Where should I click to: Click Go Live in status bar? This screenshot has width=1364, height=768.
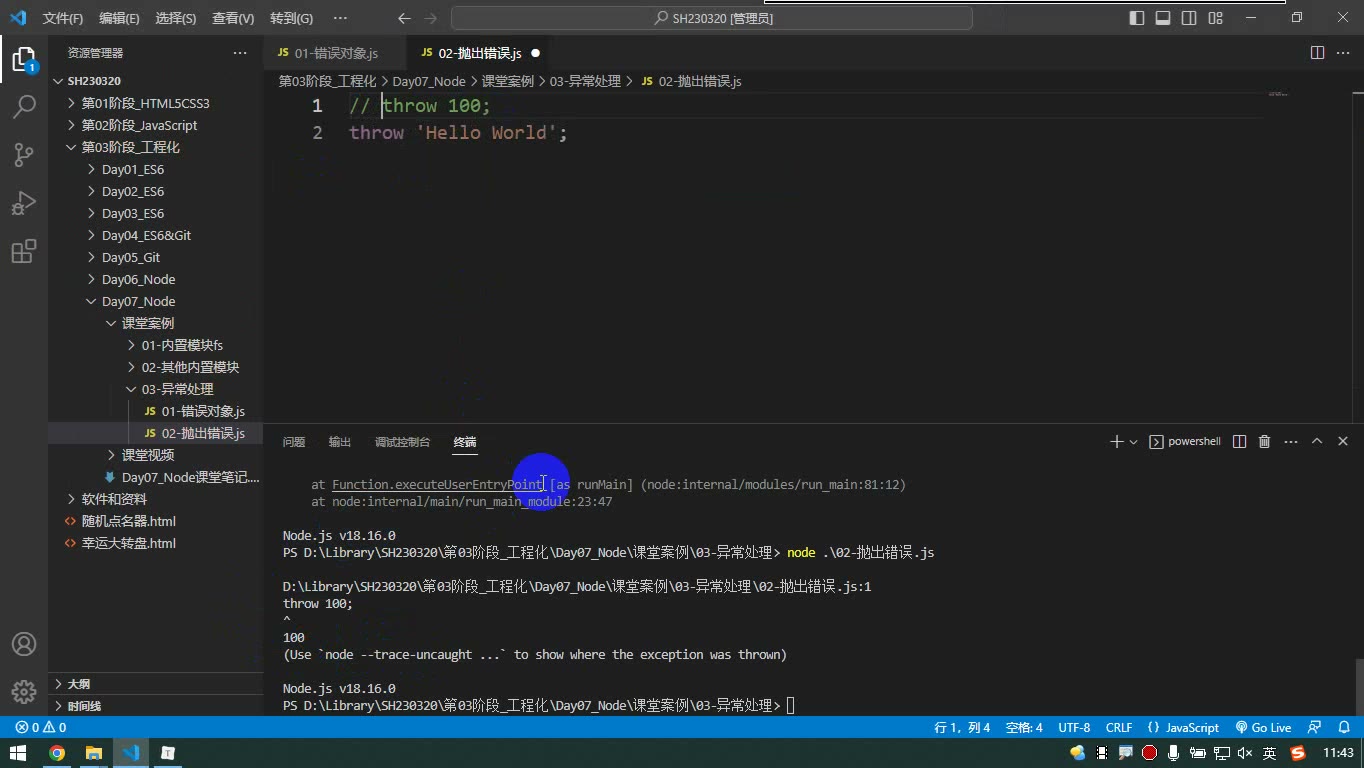1263,728
